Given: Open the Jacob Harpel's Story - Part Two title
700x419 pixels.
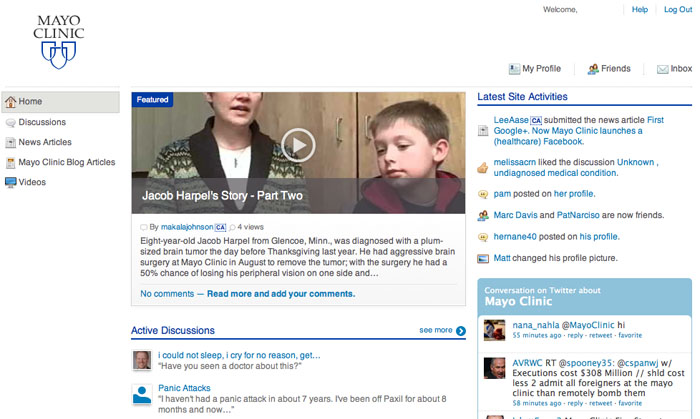Looking at the screenshot, I should (222, 195).
